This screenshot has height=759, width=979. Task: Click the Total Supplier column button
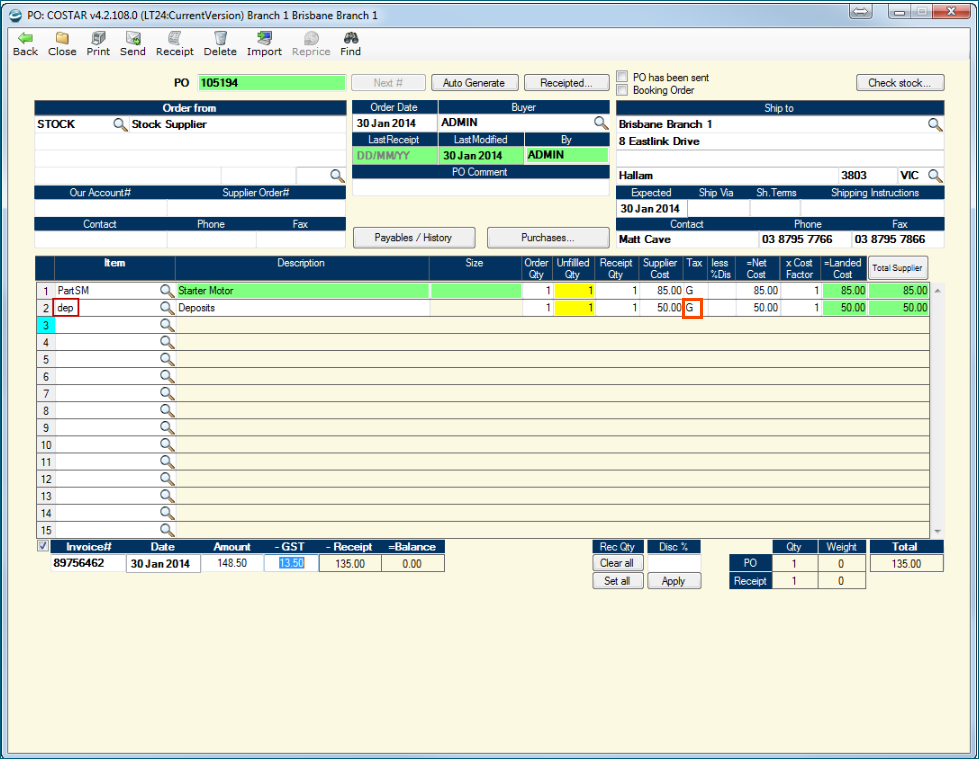click(x=897, y=268)
